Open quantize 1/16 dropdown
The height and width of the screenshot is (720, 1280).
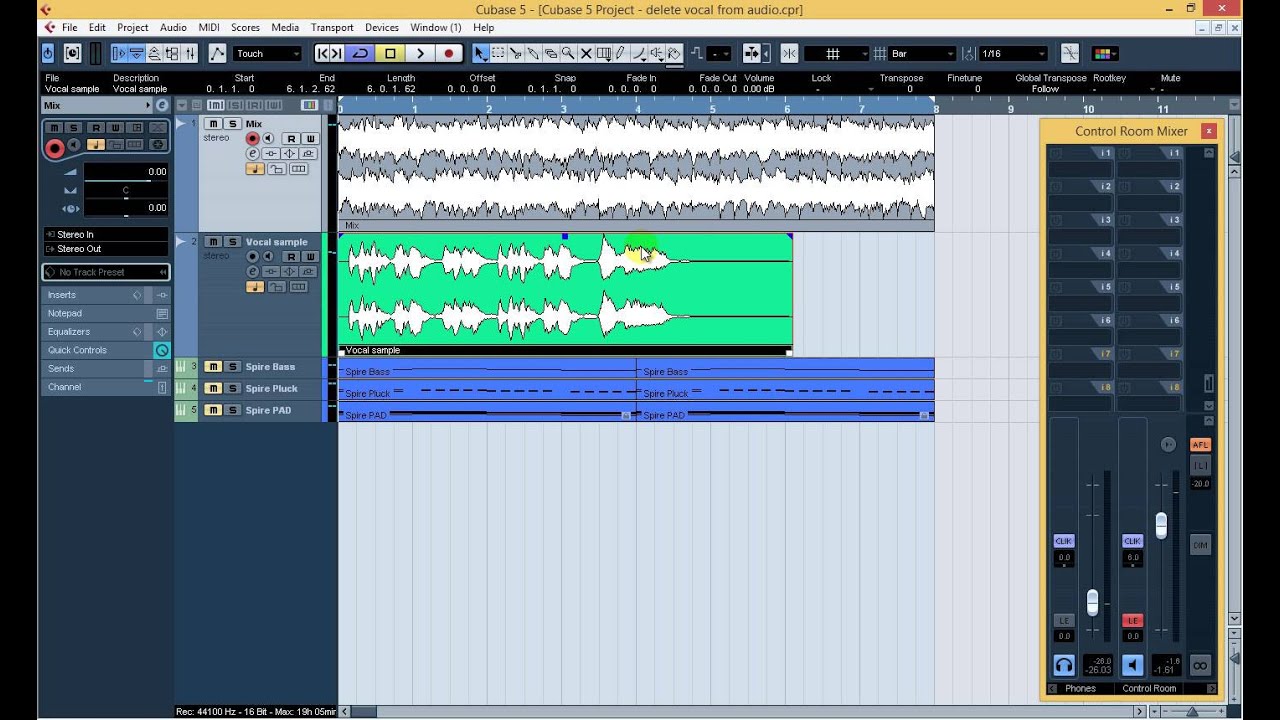click(1012, 53)
